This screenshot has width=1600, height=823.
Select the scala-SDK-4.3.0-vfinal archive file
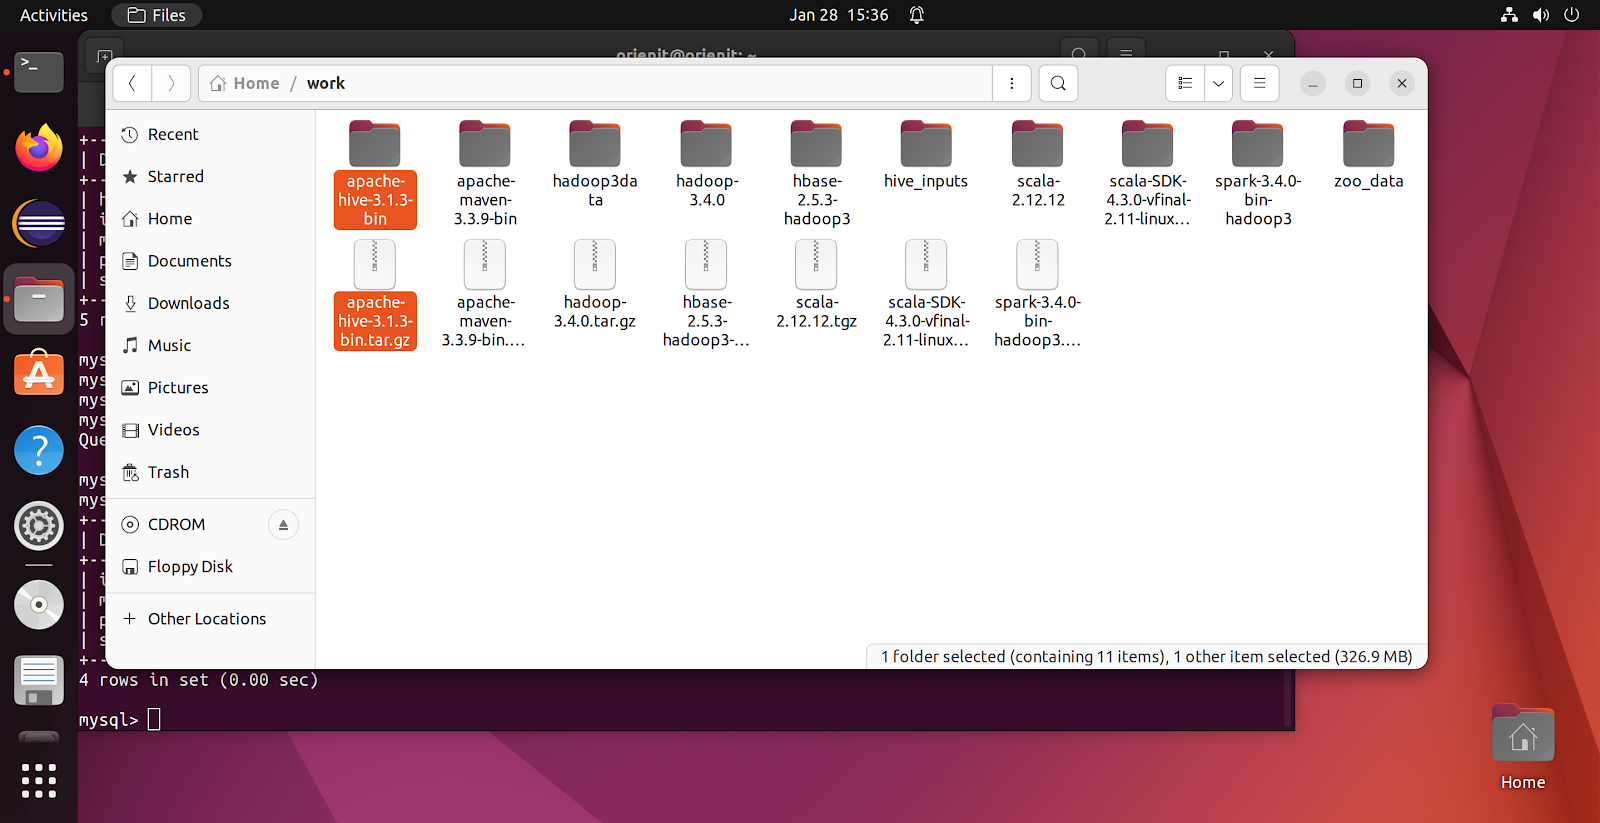click(x=926, y=295)
